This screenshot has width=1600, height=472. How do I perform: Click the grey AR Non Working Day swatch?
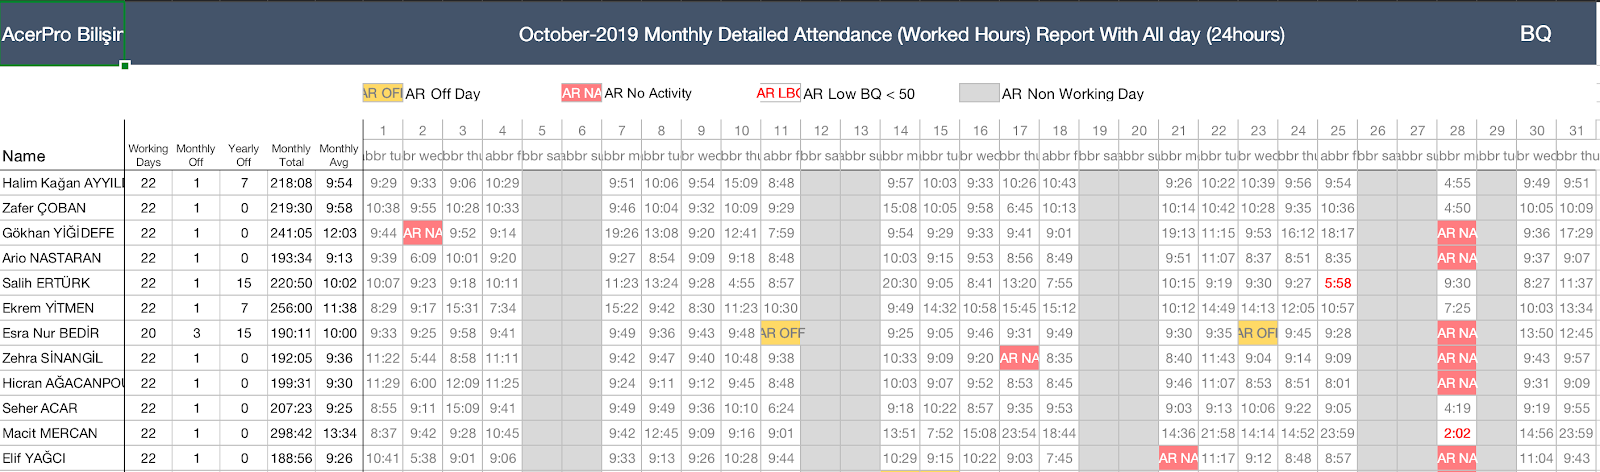[x=978, y=93]
